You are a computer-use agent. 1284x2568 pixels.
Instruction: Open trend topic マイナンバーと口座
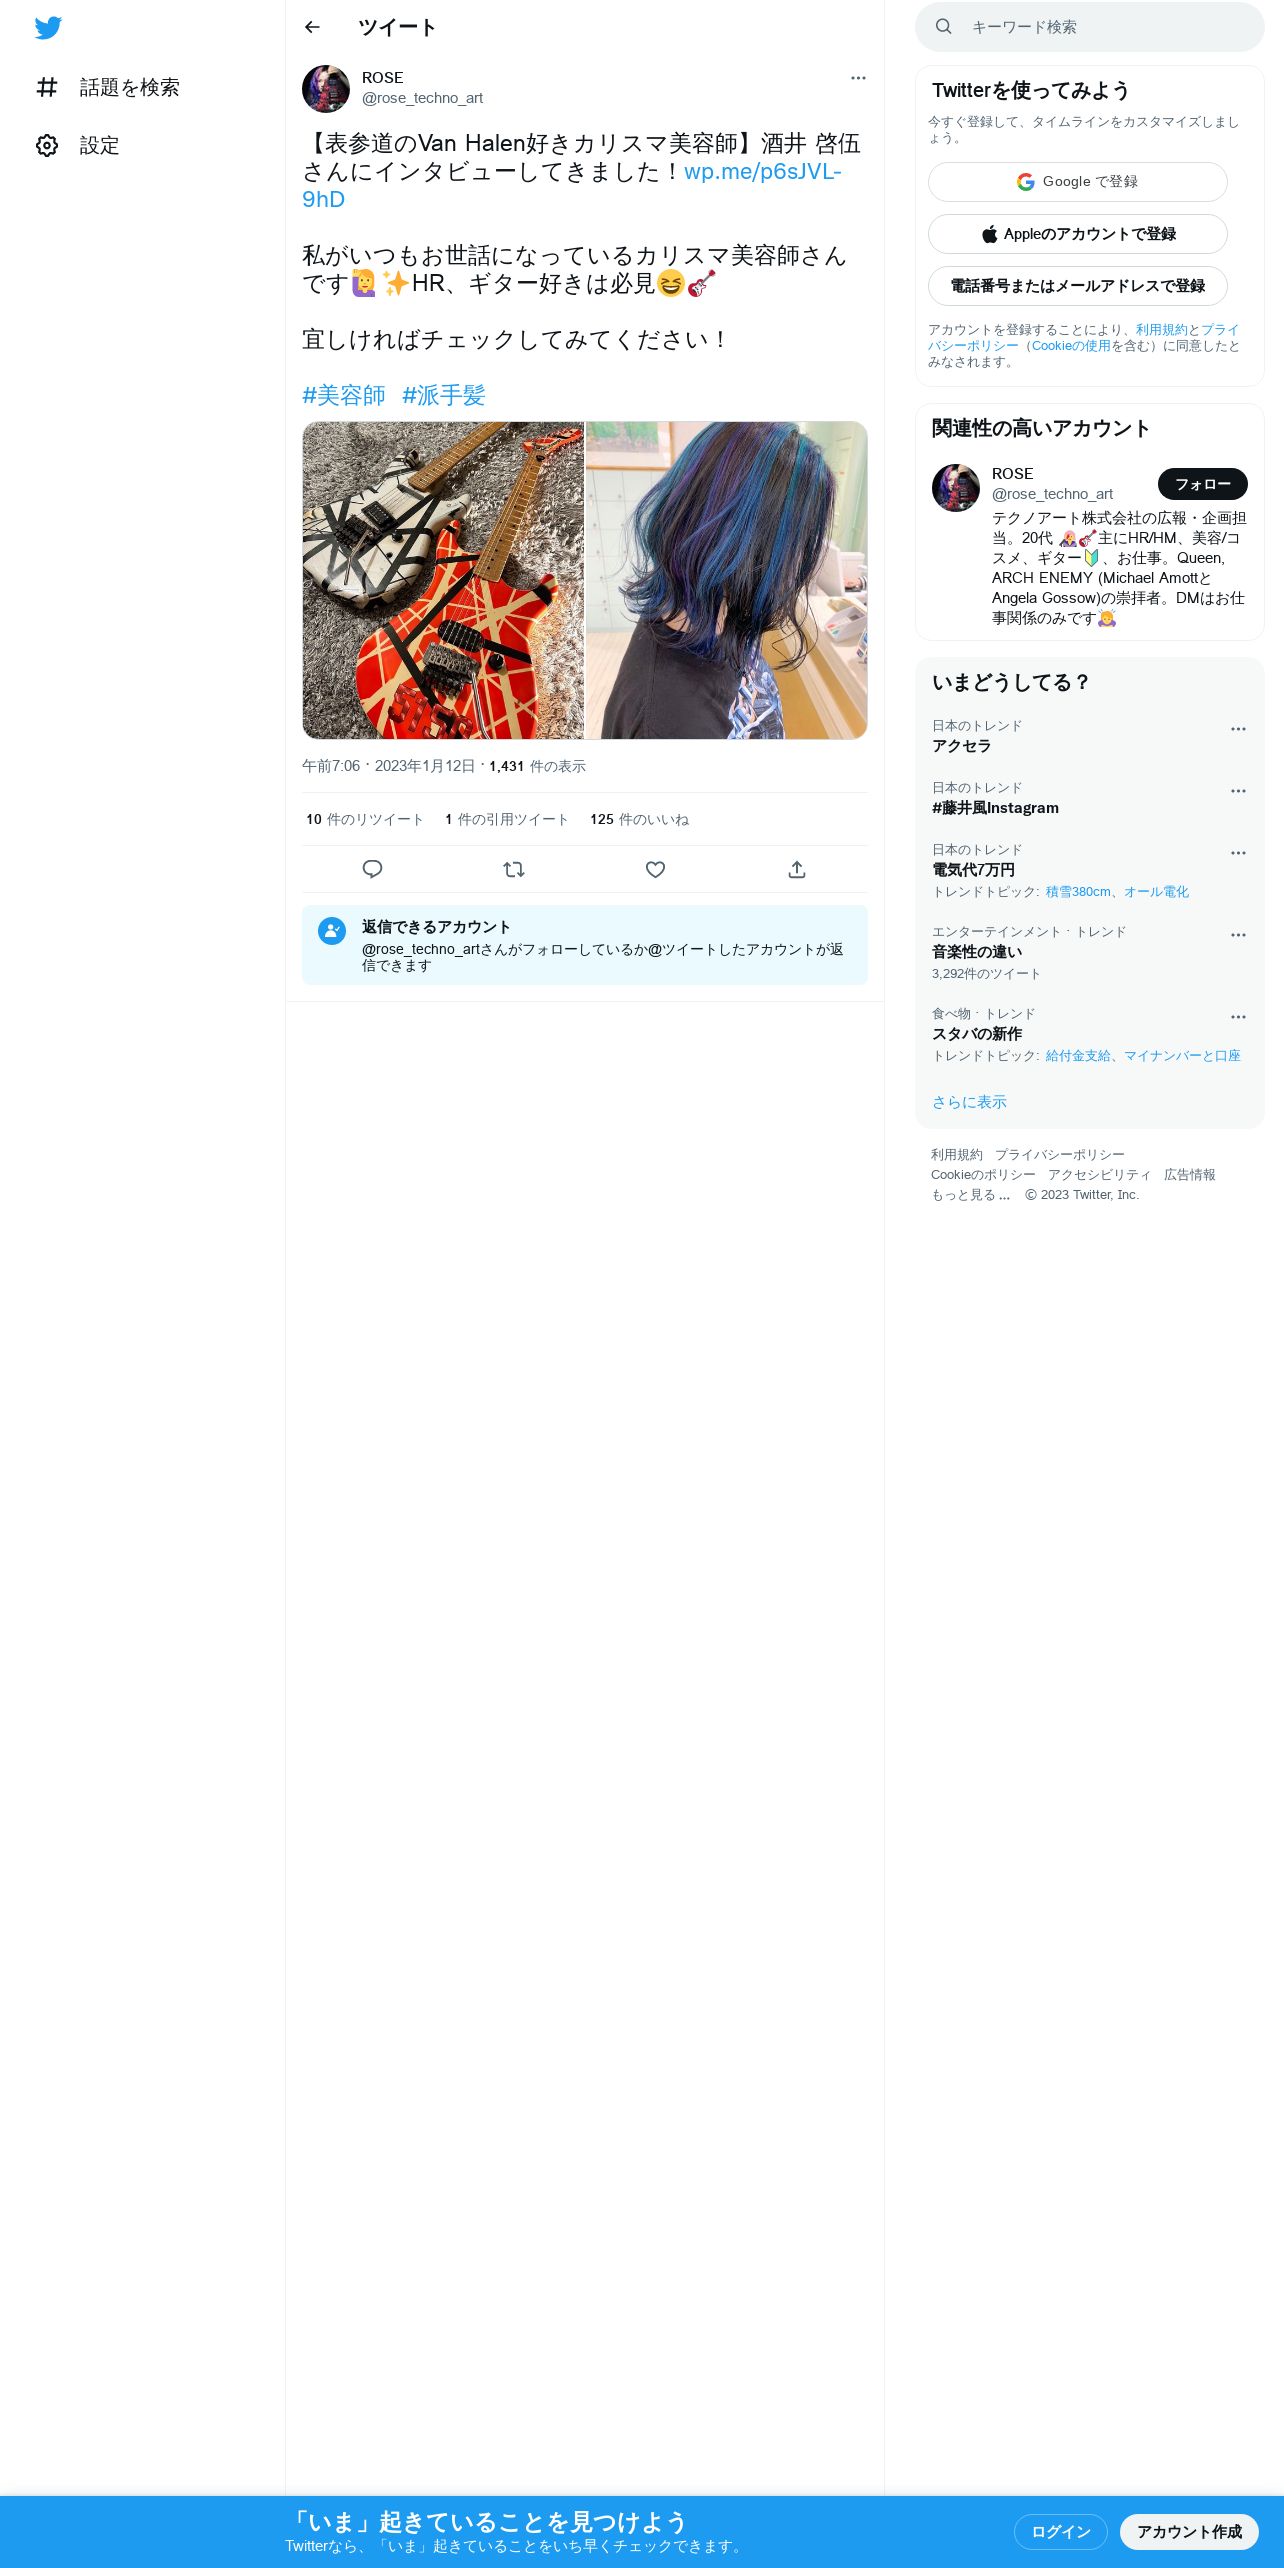point(1182,1056)
